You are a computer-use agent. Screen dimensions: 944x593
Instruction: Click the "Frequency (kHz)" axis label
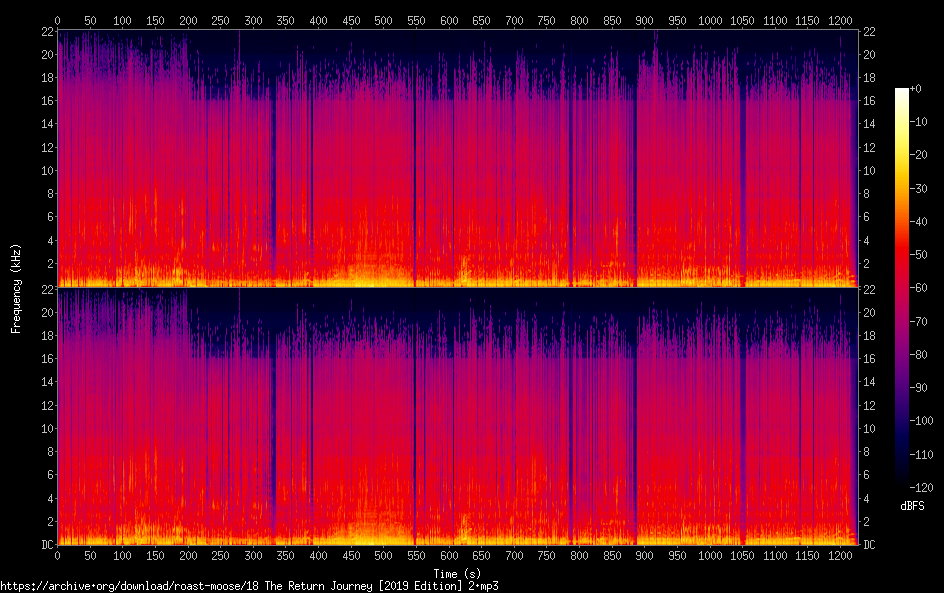(16, 287)
